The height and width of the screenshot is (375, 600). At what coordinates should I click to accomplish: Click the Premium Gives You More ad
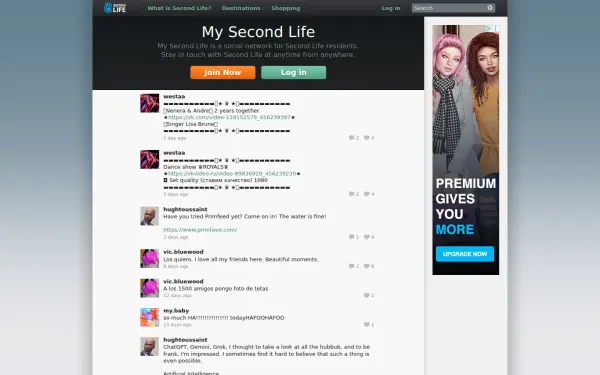tap(466, 150)
